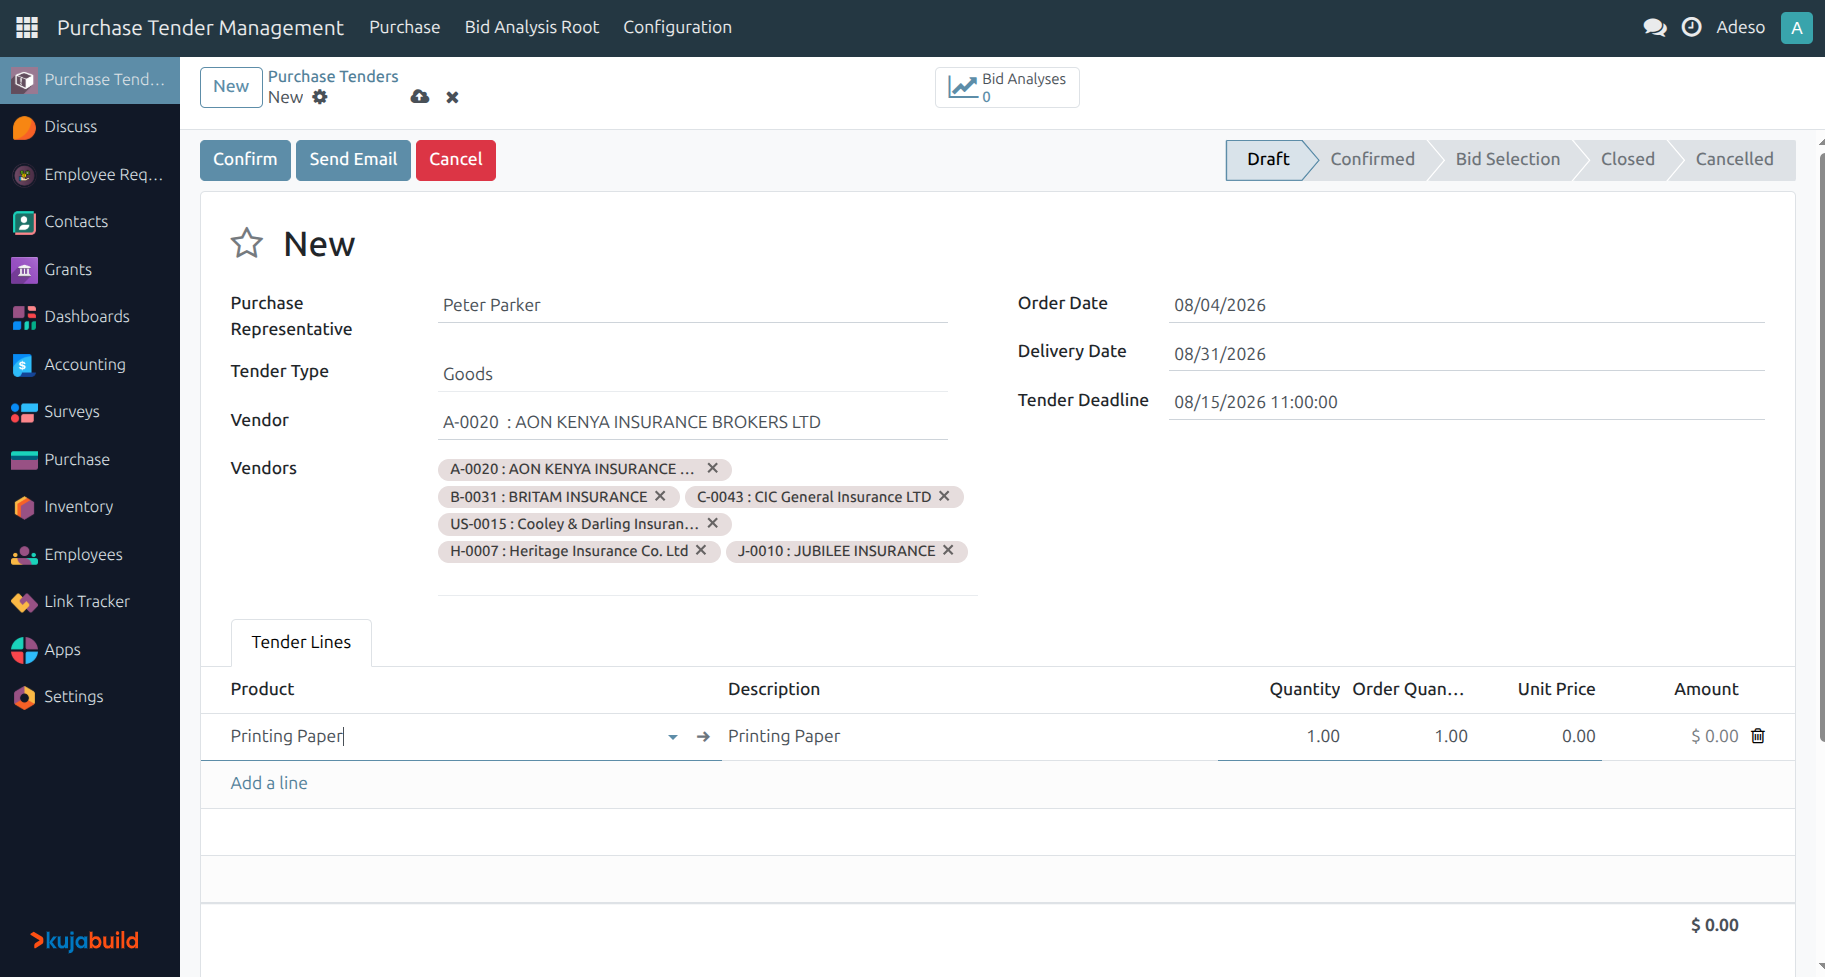Open the apps grid menu icon

point(27,27)
